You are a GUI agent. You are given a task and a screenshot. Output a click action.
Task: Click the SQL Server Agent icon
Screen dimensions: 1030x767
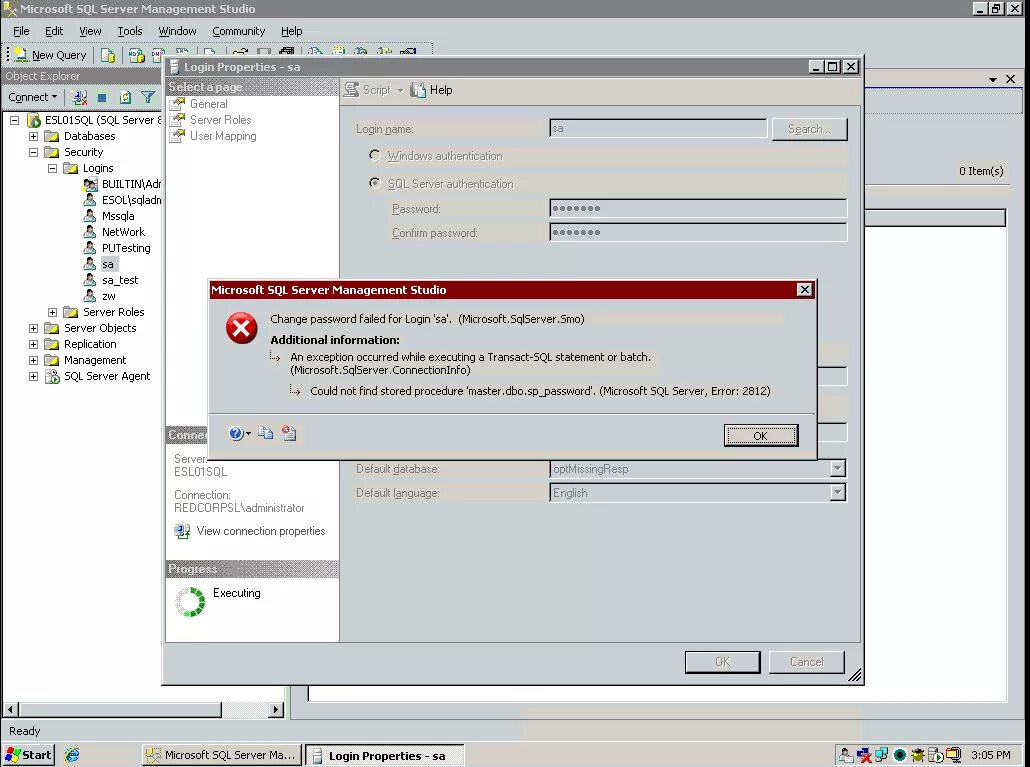(52, 376)
